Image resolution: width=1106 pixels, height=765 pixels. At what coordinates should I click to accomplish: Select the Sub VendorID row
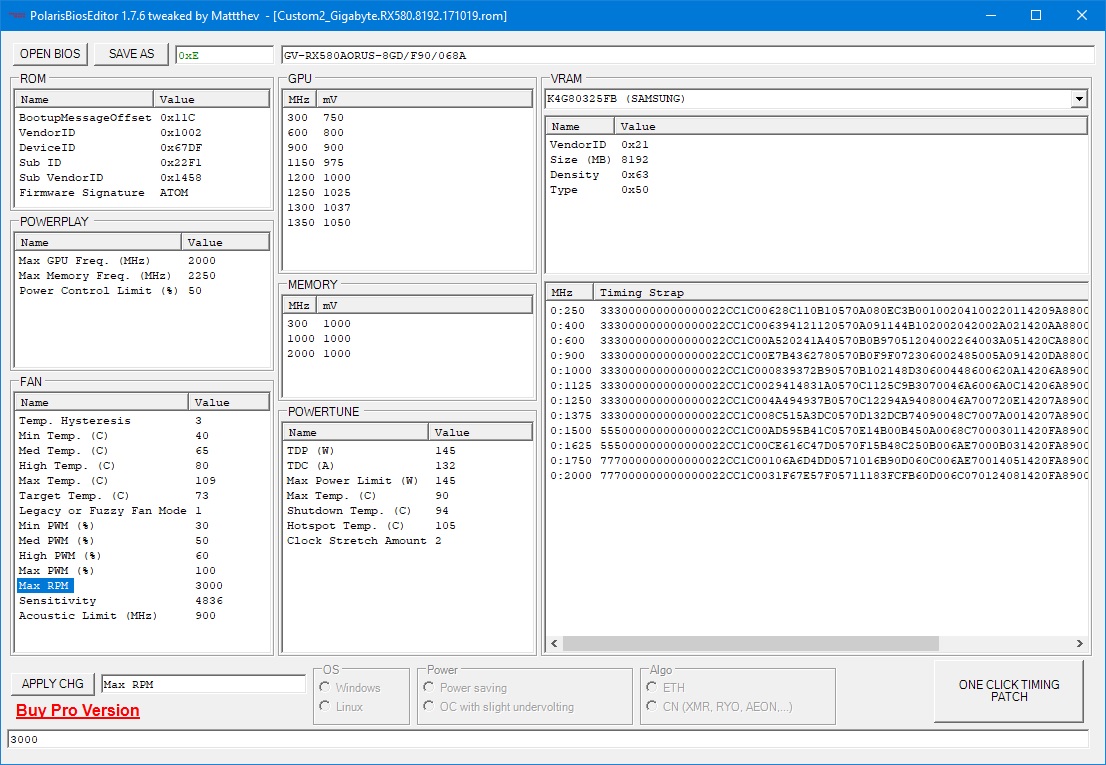tap(141, 178)
